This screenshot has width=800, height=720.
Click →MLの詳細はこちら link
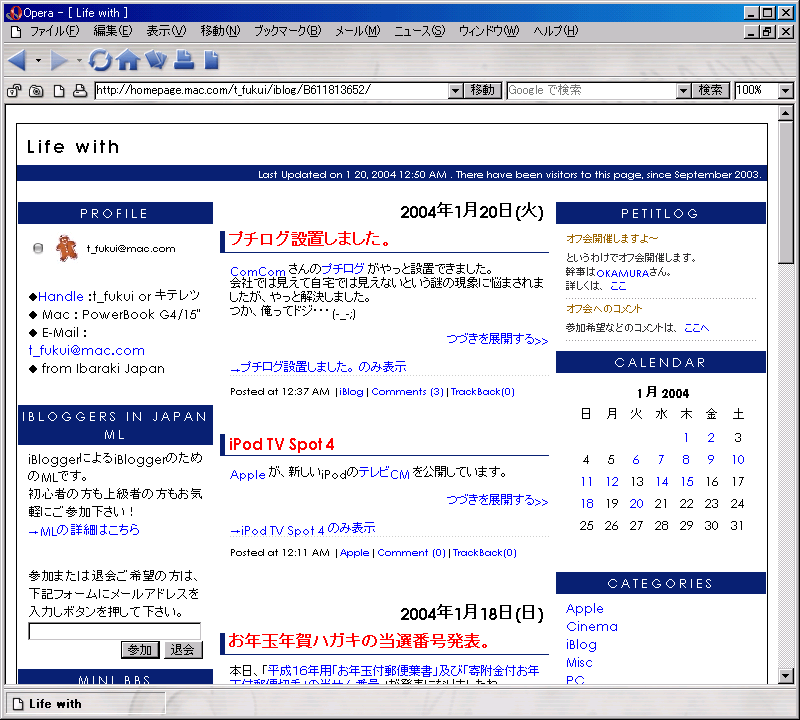point(84,530)
